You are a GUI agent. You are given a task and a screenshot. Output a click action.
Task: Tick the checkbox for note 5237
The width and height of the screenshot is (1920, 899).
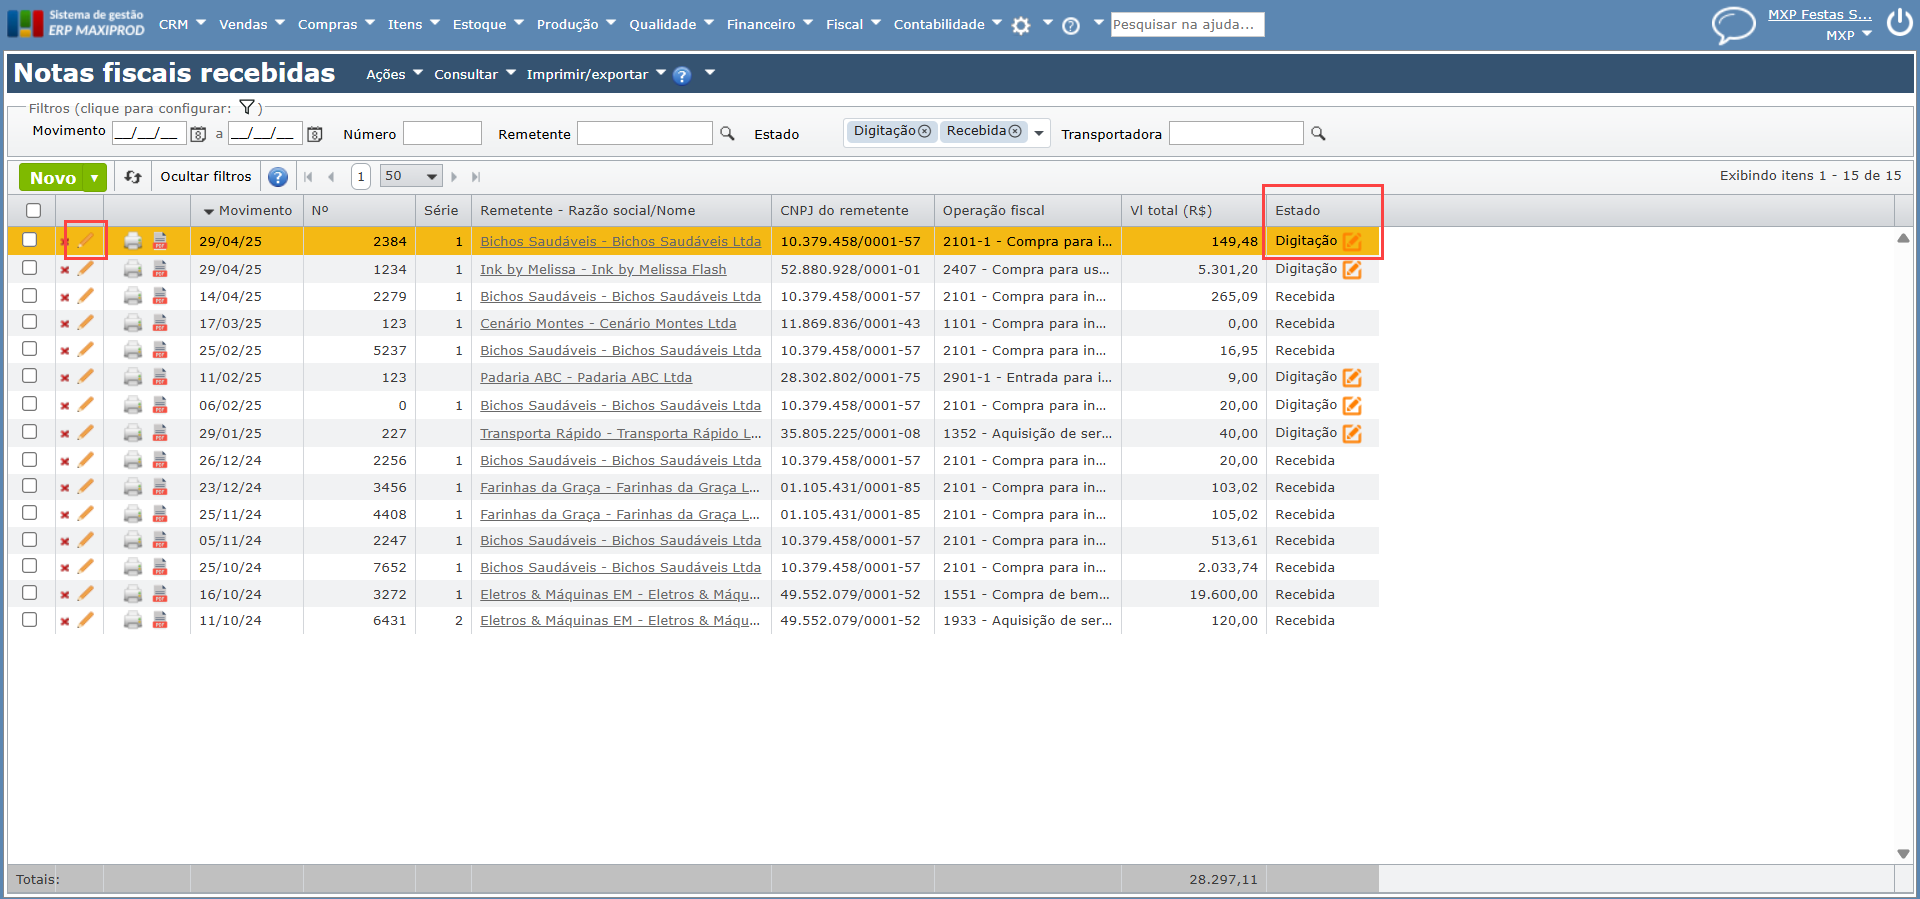tap(30, 349)
